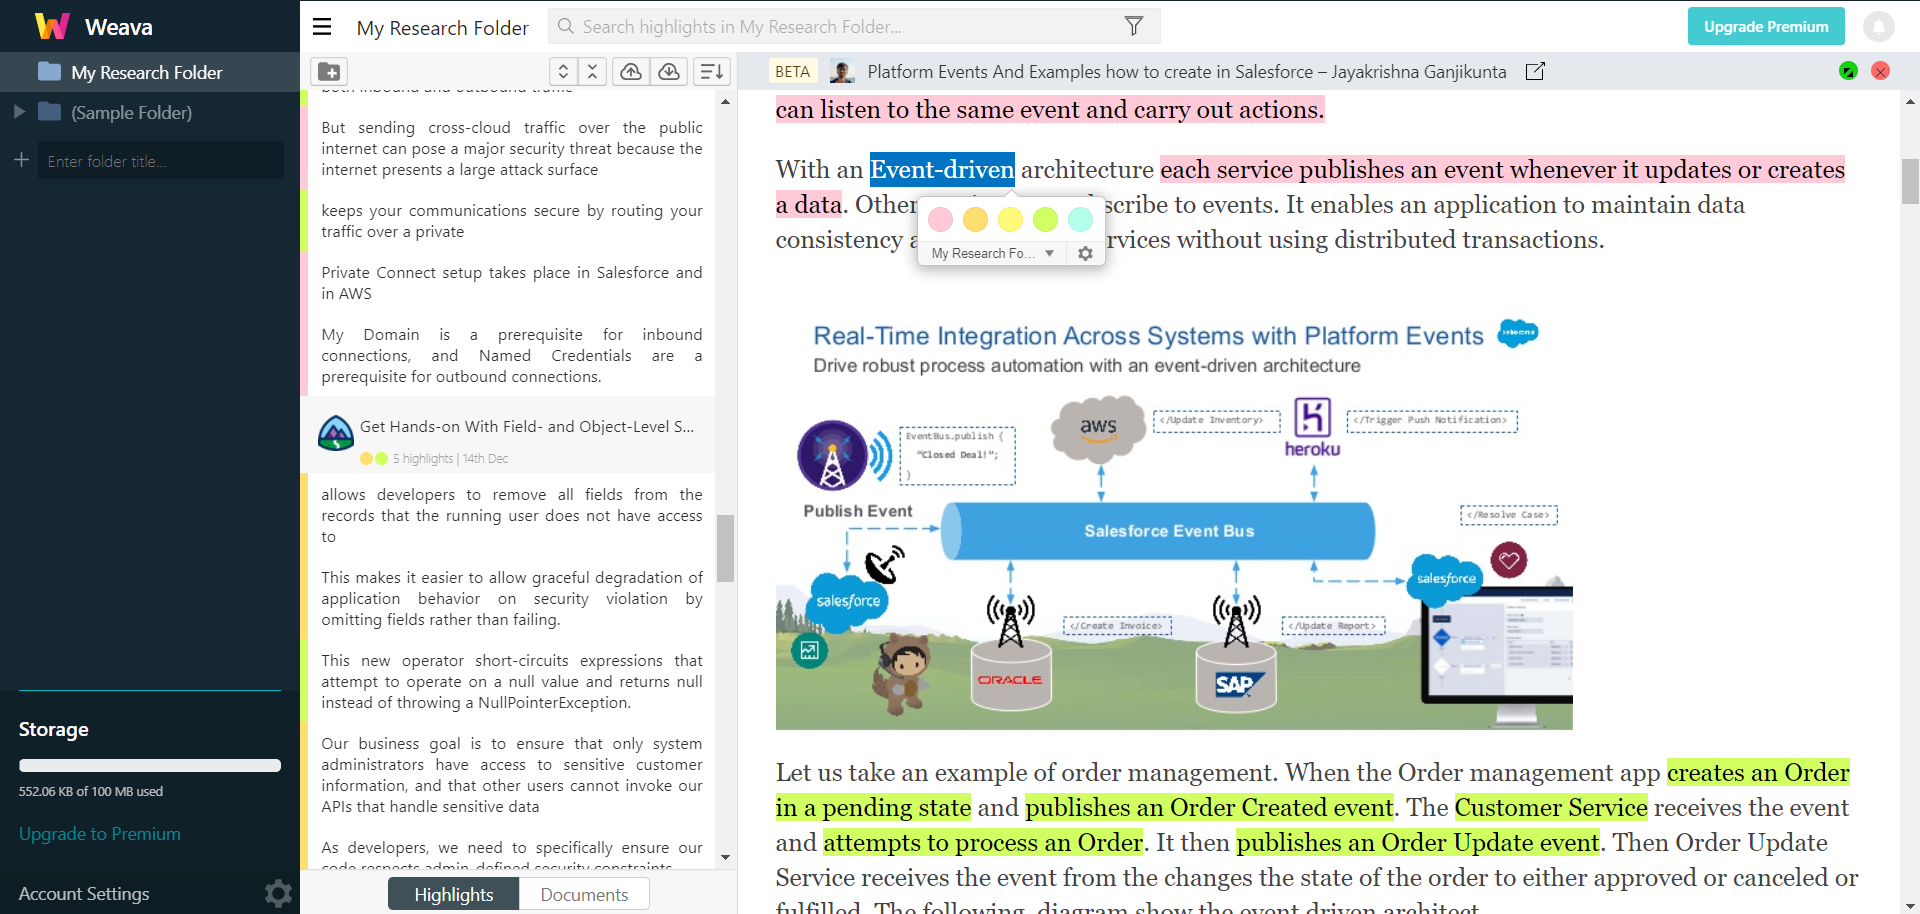Click the article title in reader header
Image resolution: width=1920 pixels, height=914 pixels.
pos(1186,72)
